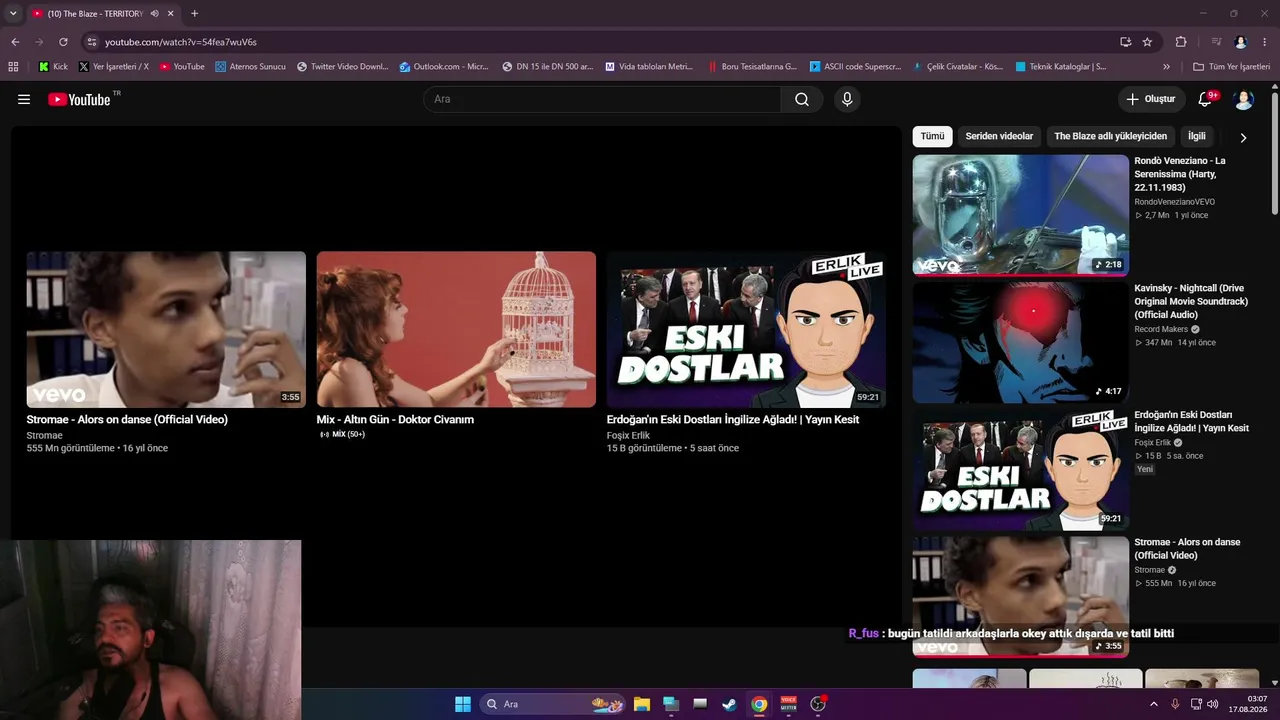1280x720 pixels.
Task: Play end-screen video Stromae - Alors on danse
Action: (166, 329)
